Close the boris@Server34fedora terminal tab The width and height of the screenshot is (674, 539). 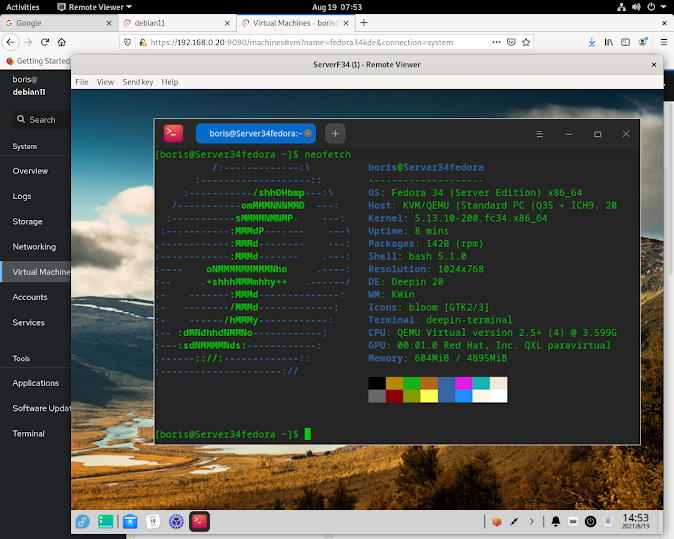(x=308, y=133)
